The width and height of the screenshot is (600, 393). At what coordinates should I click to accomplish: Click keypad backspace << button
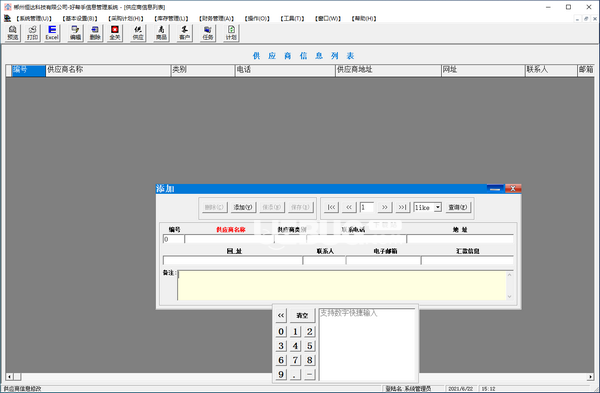[x=281, y=316]
